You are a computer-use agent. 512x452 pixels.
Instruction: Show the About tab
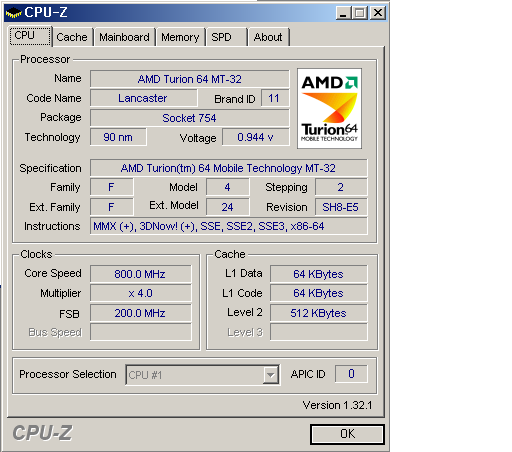pos(268,37)
